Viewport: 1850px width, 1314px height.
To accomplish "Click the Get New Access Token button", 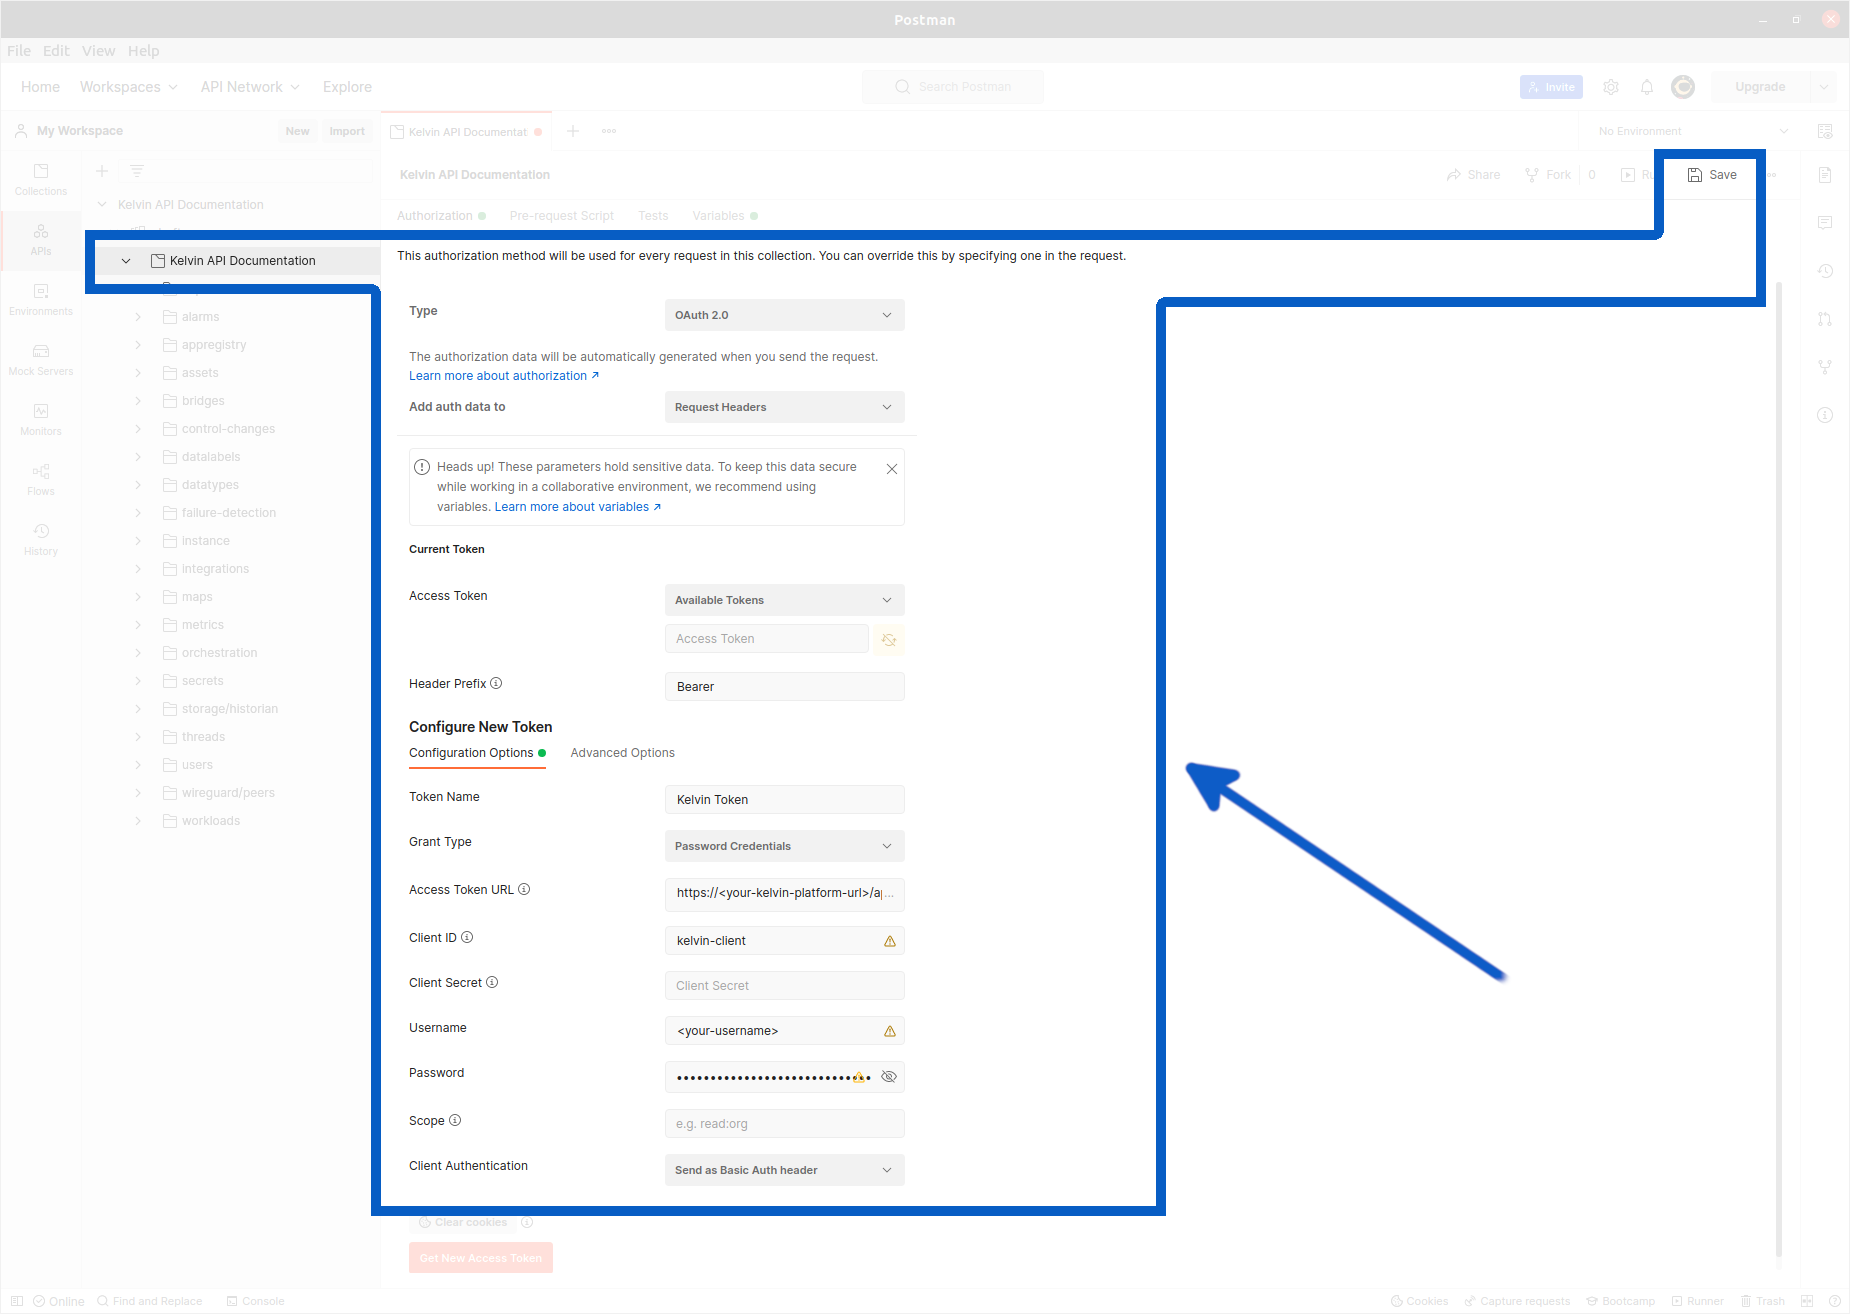I will coord(480,1258).
